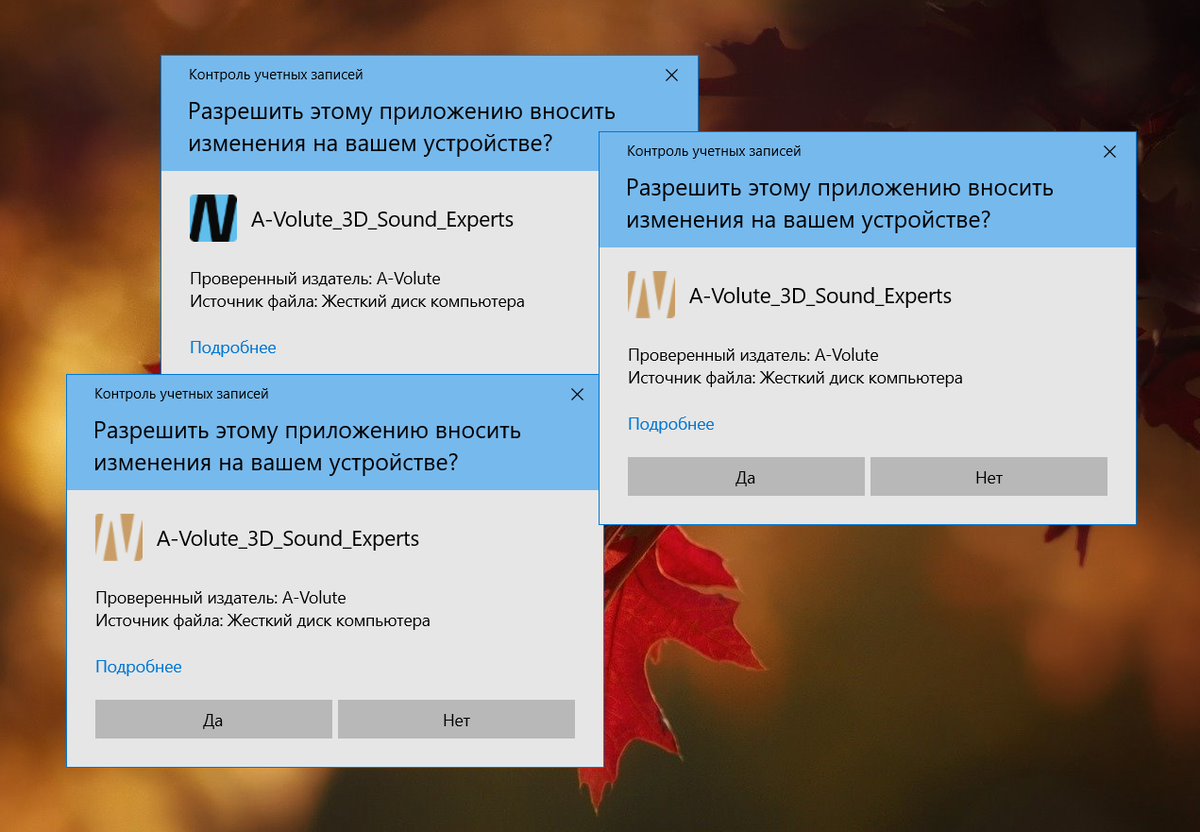Close the lower-left UAC dialog
The height and width of the screenshot is (832, 1200).
coord(577,394)
